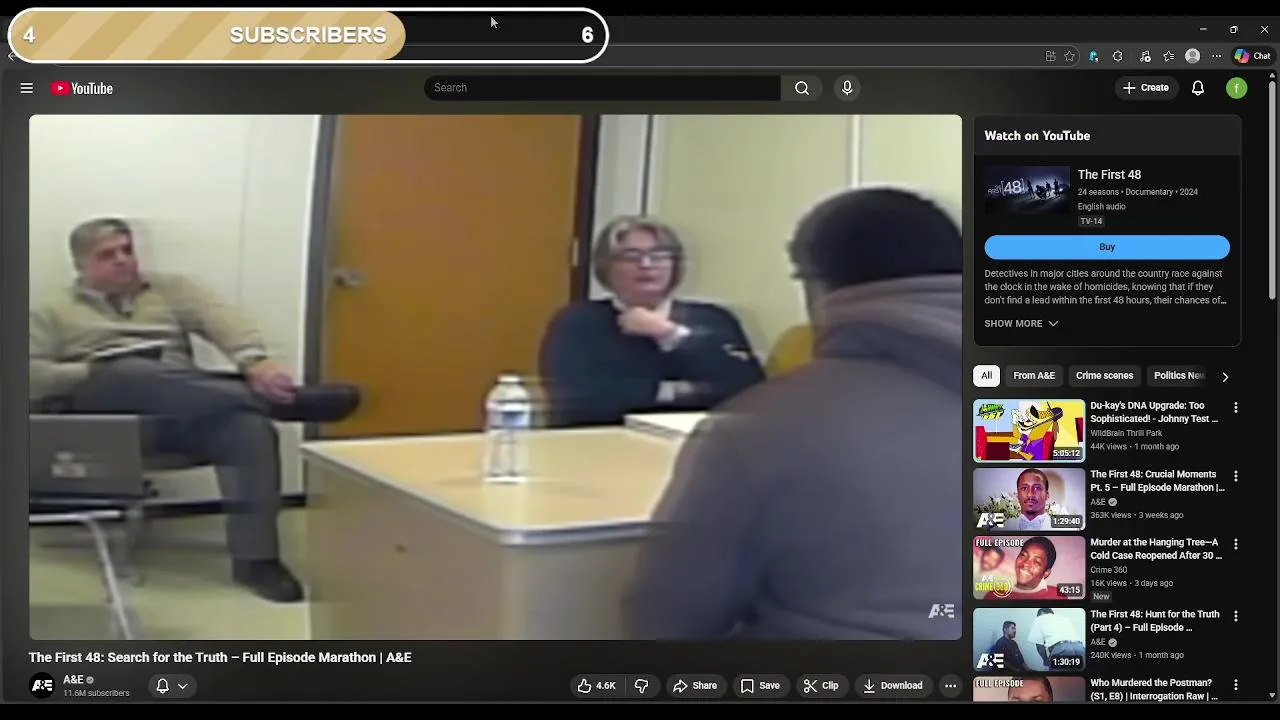Click the '11.6M subscribers' text

(96, 693)
